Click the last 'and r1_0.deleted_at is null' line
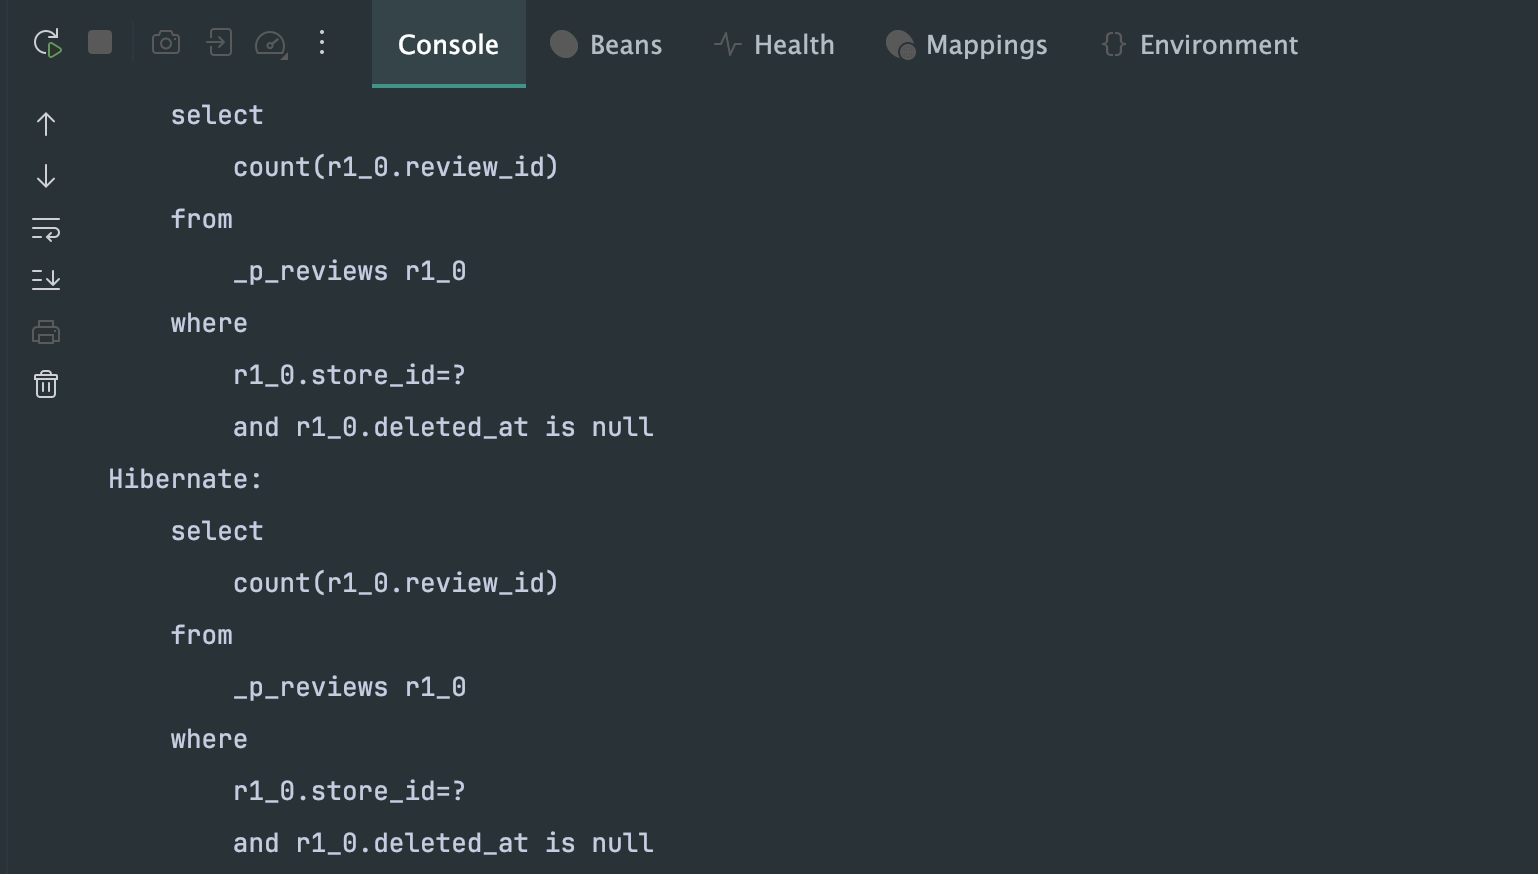The image size is (1538, 874). (x=443, y=843)
